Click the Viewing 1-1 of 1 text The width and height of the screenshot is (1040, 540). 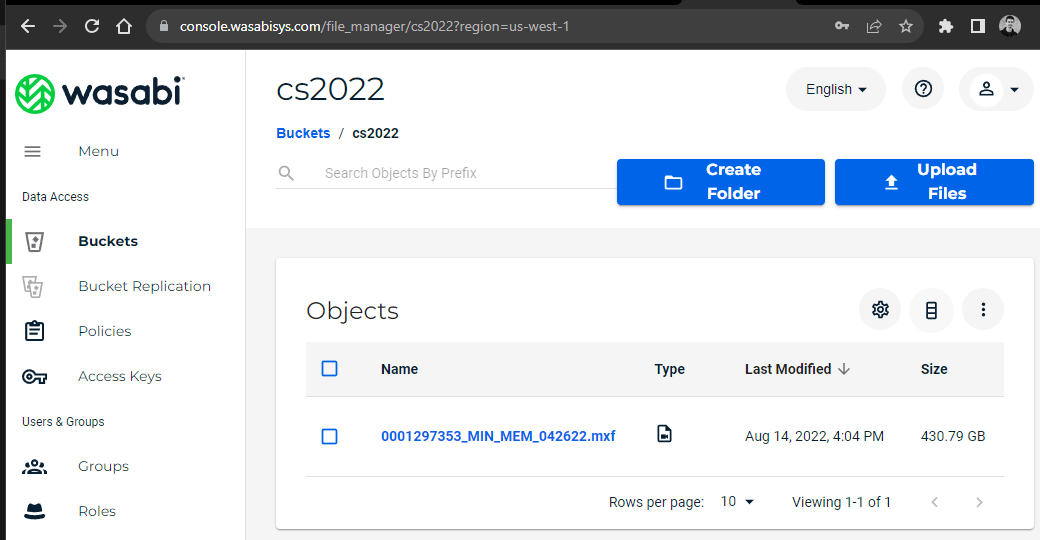pos(841,502)
